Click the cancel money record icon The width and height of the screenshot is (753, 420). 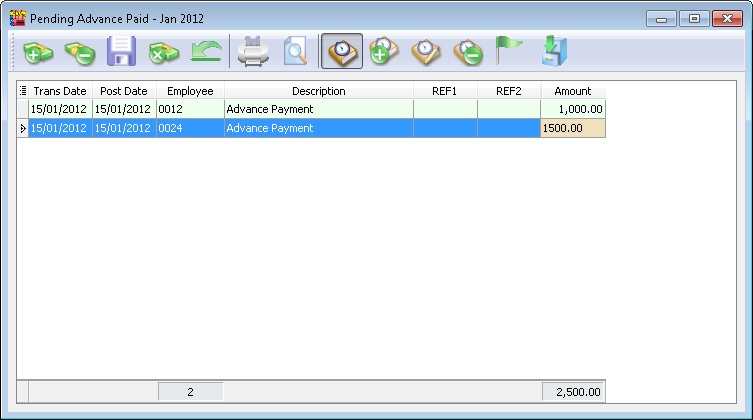(x=163, y=51)
